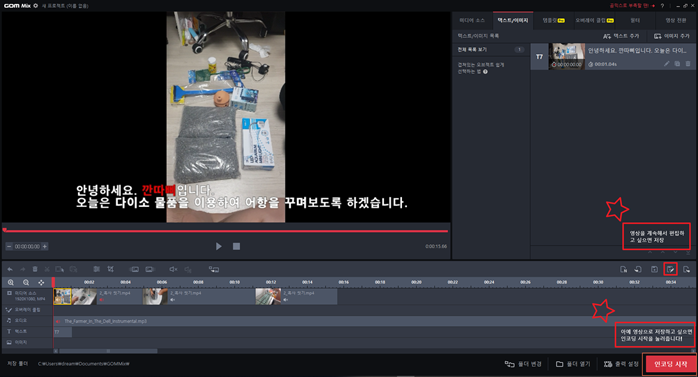
Task: Select the Overlay Clip track header
Action: tap(27, 310)
